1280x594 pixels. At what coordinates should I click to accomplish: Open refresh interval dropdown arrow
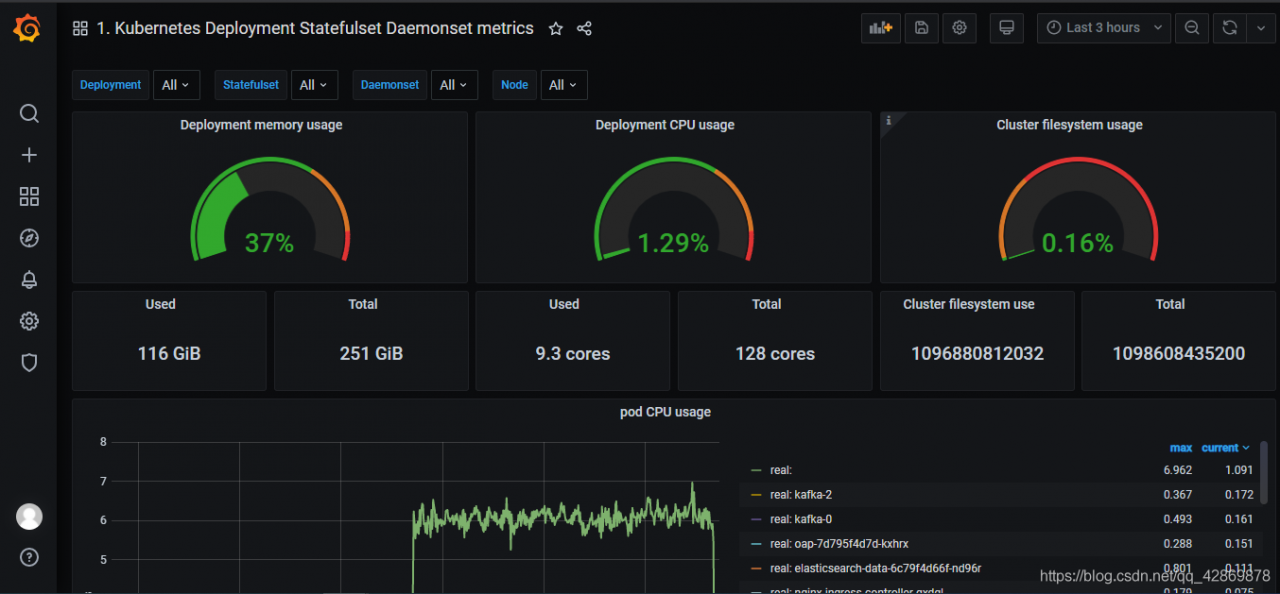point(1260,28)
